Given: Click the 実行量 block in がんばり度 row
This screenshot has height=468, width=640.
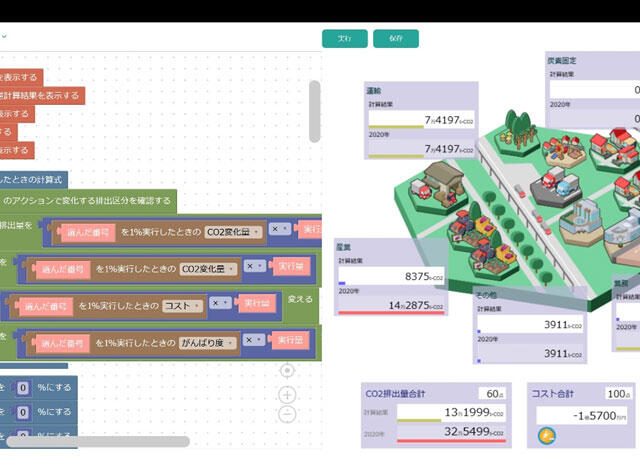Looking at the screenshot, I should pos(291,341).
